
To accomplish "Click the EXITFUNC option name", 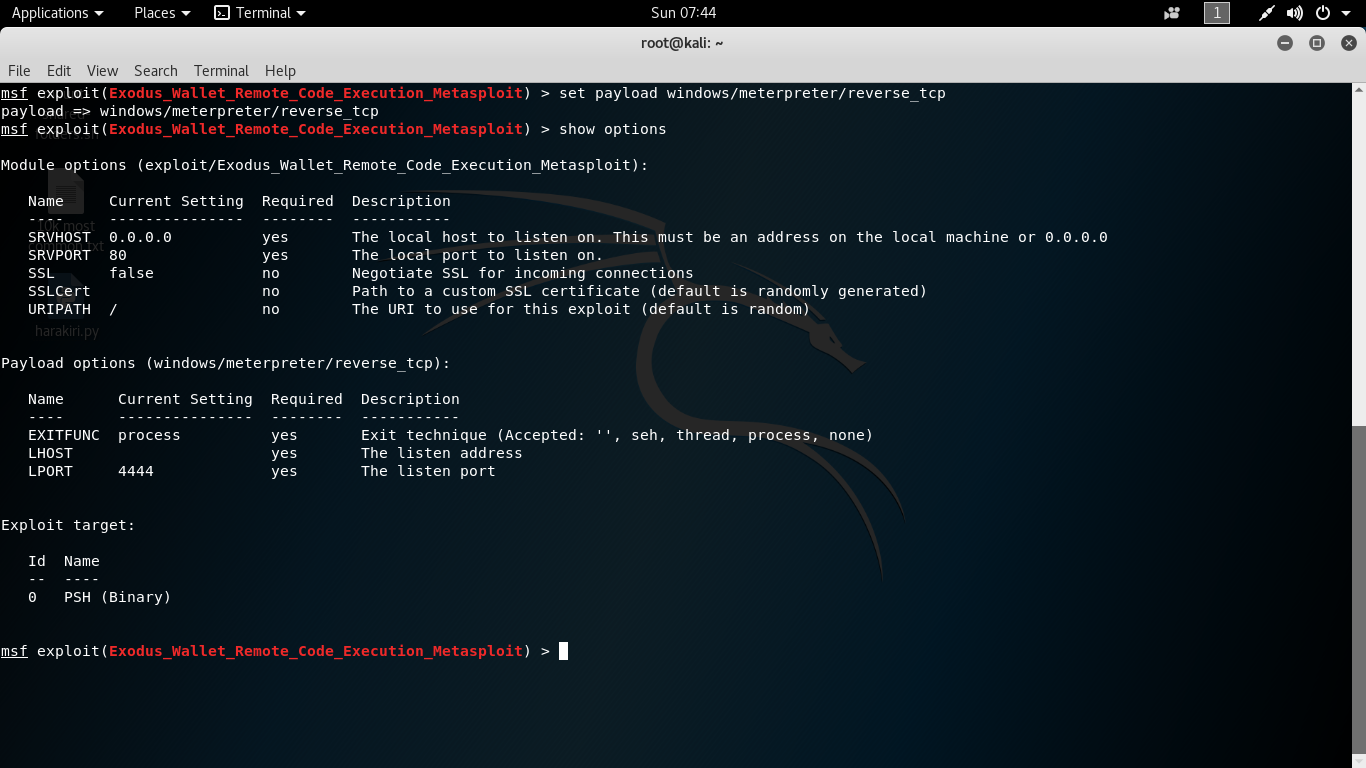I will (64, 435).
